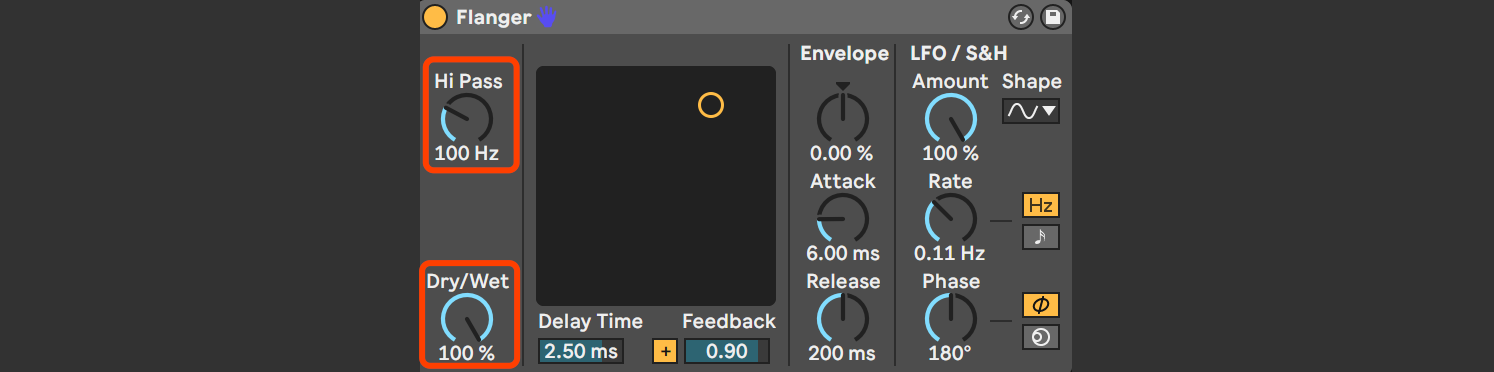This screenshot has width=1494, height=372.
Task: Click the save preset disk icon
Action: 1052,17
